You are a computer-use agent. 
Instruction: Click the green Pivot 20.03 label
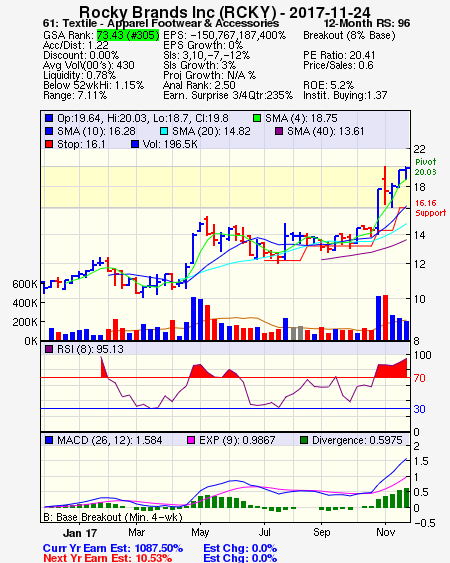pos(426,167)
